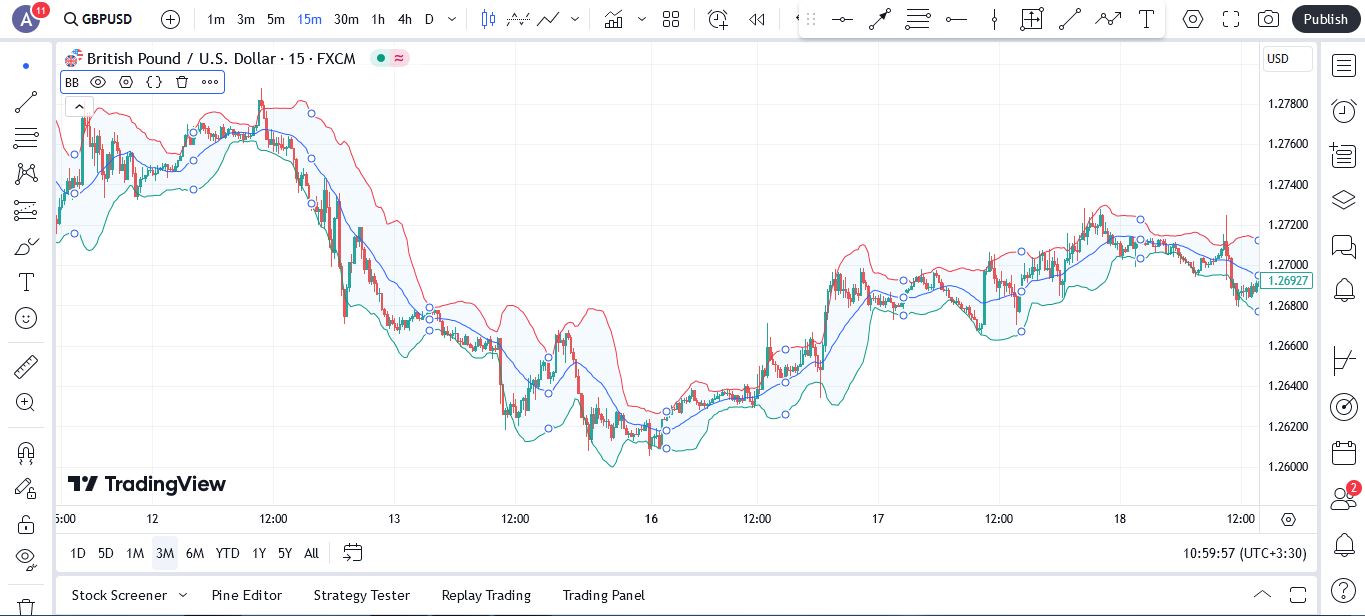Collapse the indicator legend chevron under BB
The image size is (1365, 616).
click(78, 107)
